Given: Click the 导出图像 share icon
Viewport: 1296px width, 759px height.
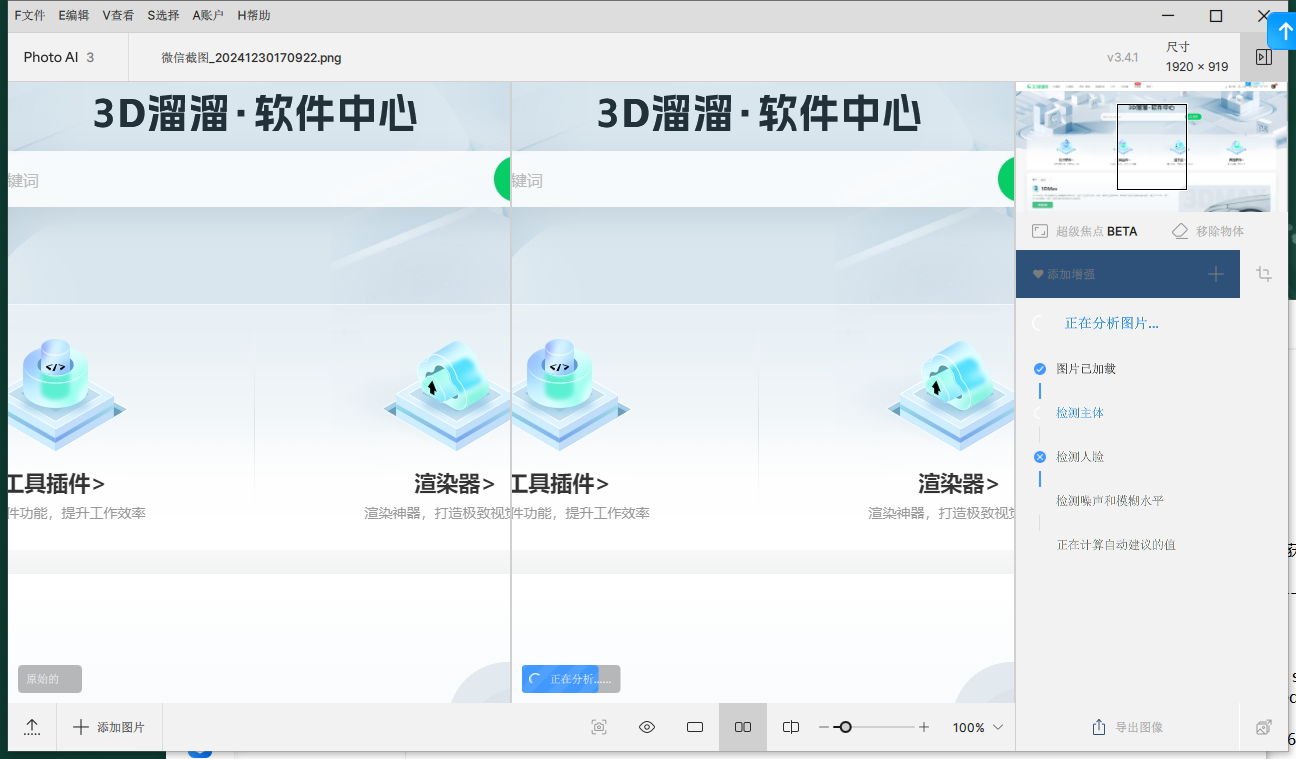Looking at the screenshot, I should click(1099, 727).
